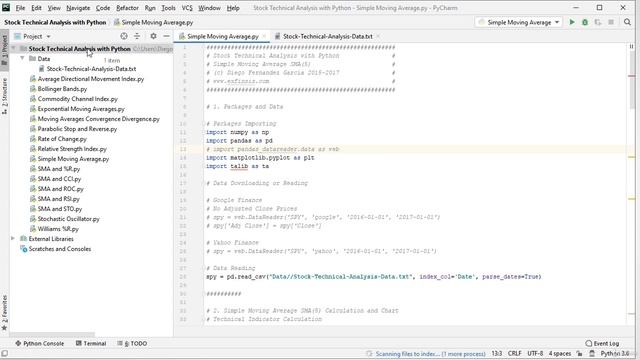Click the Stock Technical Analysis with Python breadcrumb

point(55,22)
